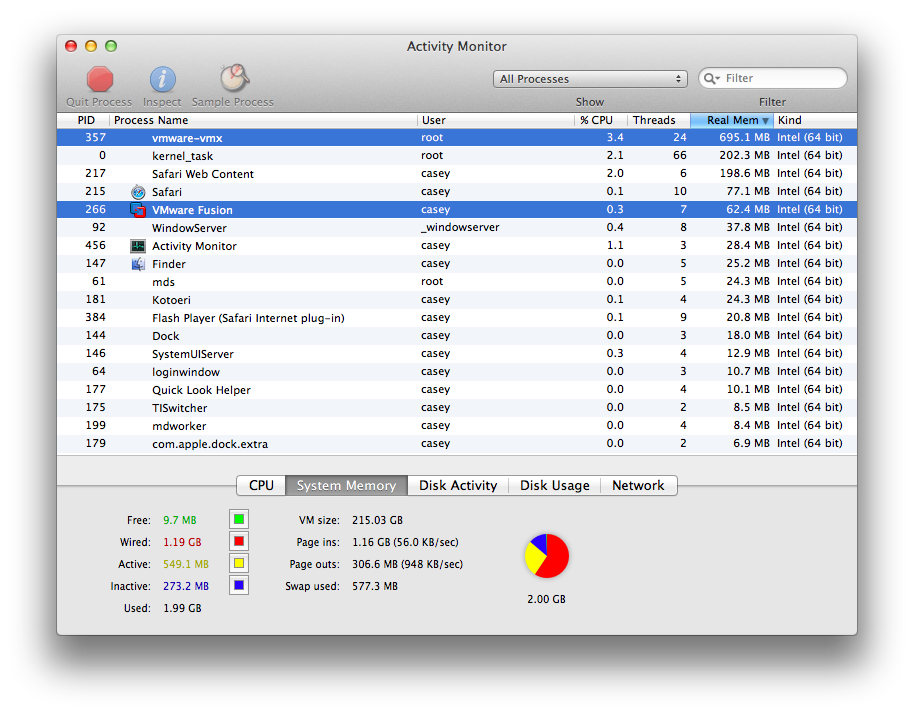The height and width of the screenshot is (714, 914).
Task: Click the Finder face icon in list
Action: (x=138, y=264)
